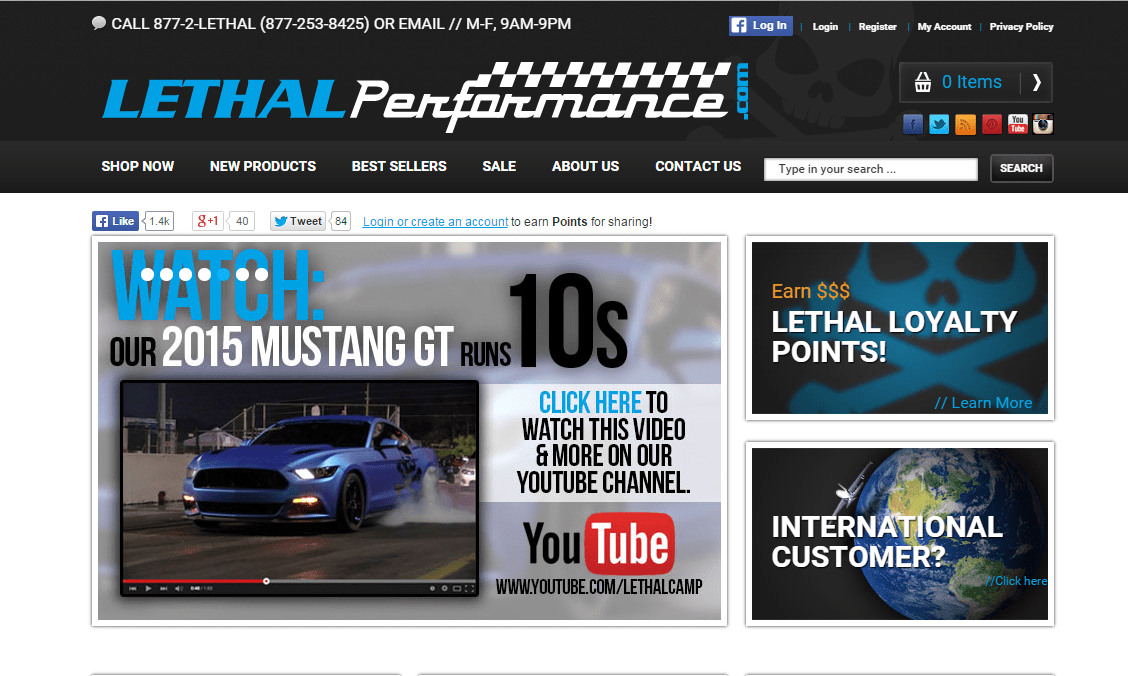
Task: Click the SEARCH button
Action: [1022, 168]
